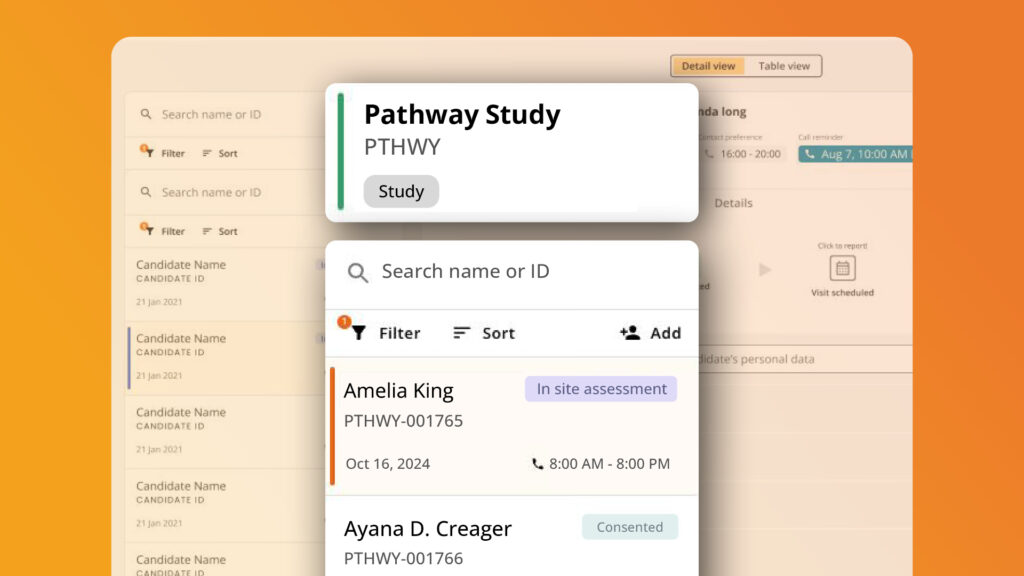Click the phone icon beside 8:00 AM - 8:00 PM
1024x576 pixels.
click(x=537, y=464)
